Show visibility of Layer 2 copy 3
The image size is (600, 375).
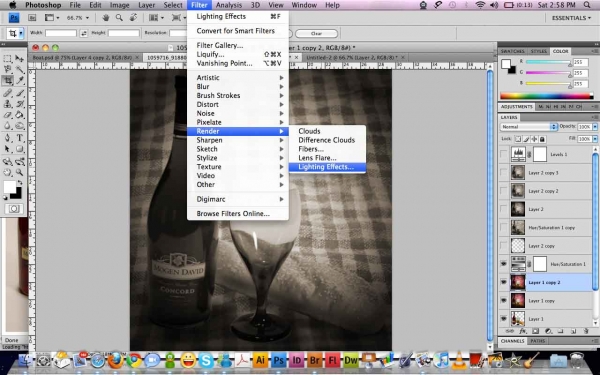pos(504,173)
